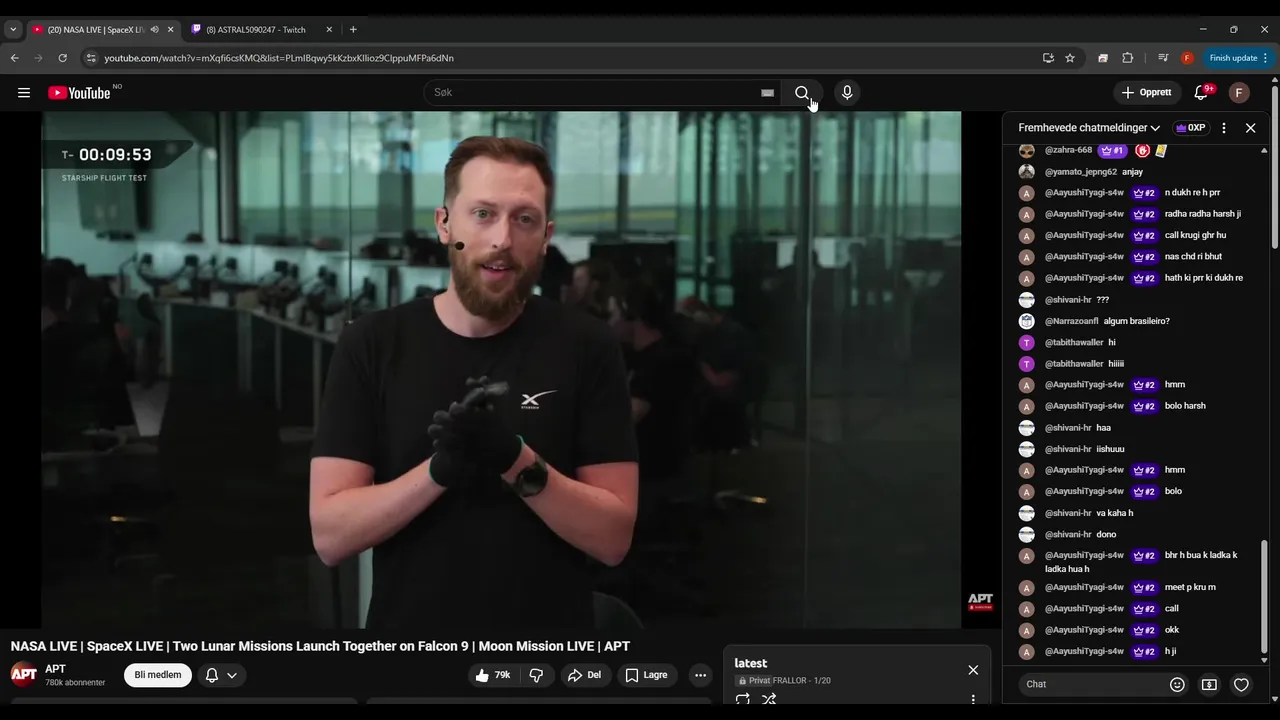The image size is (1280, 720).
Task: Click the 0XP crown badge in chat header
Action: point(1190,128)
